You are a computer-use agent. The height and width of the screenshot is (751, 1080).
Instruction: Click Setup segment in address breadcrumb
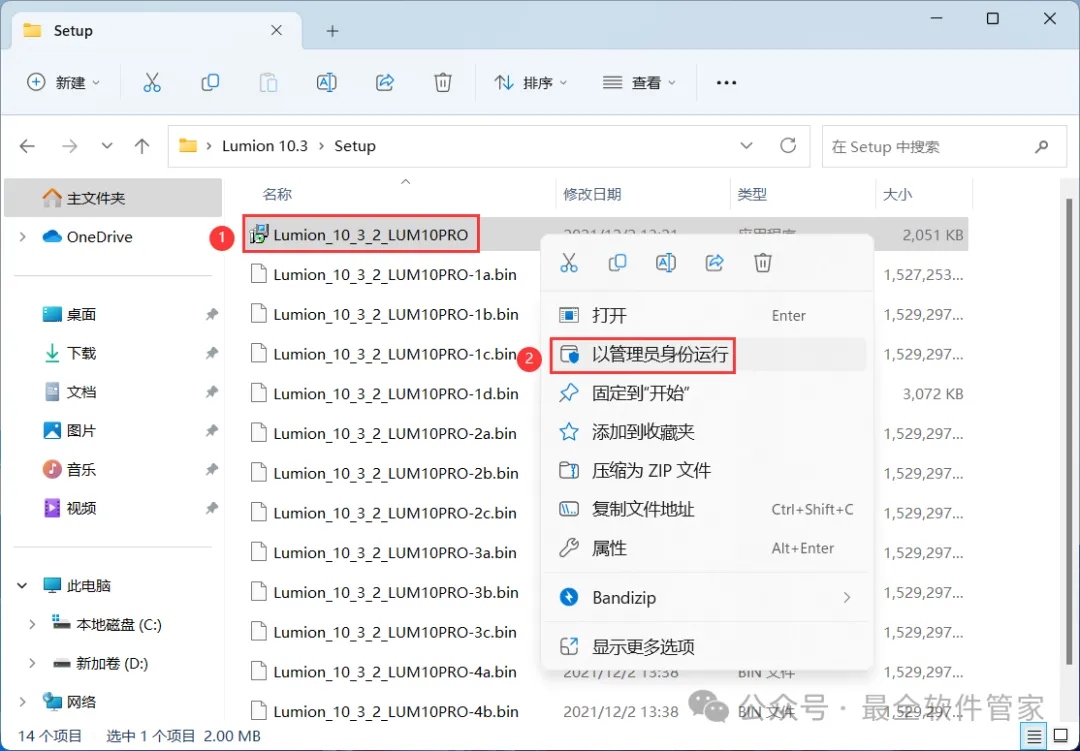[x=355, y=146]
